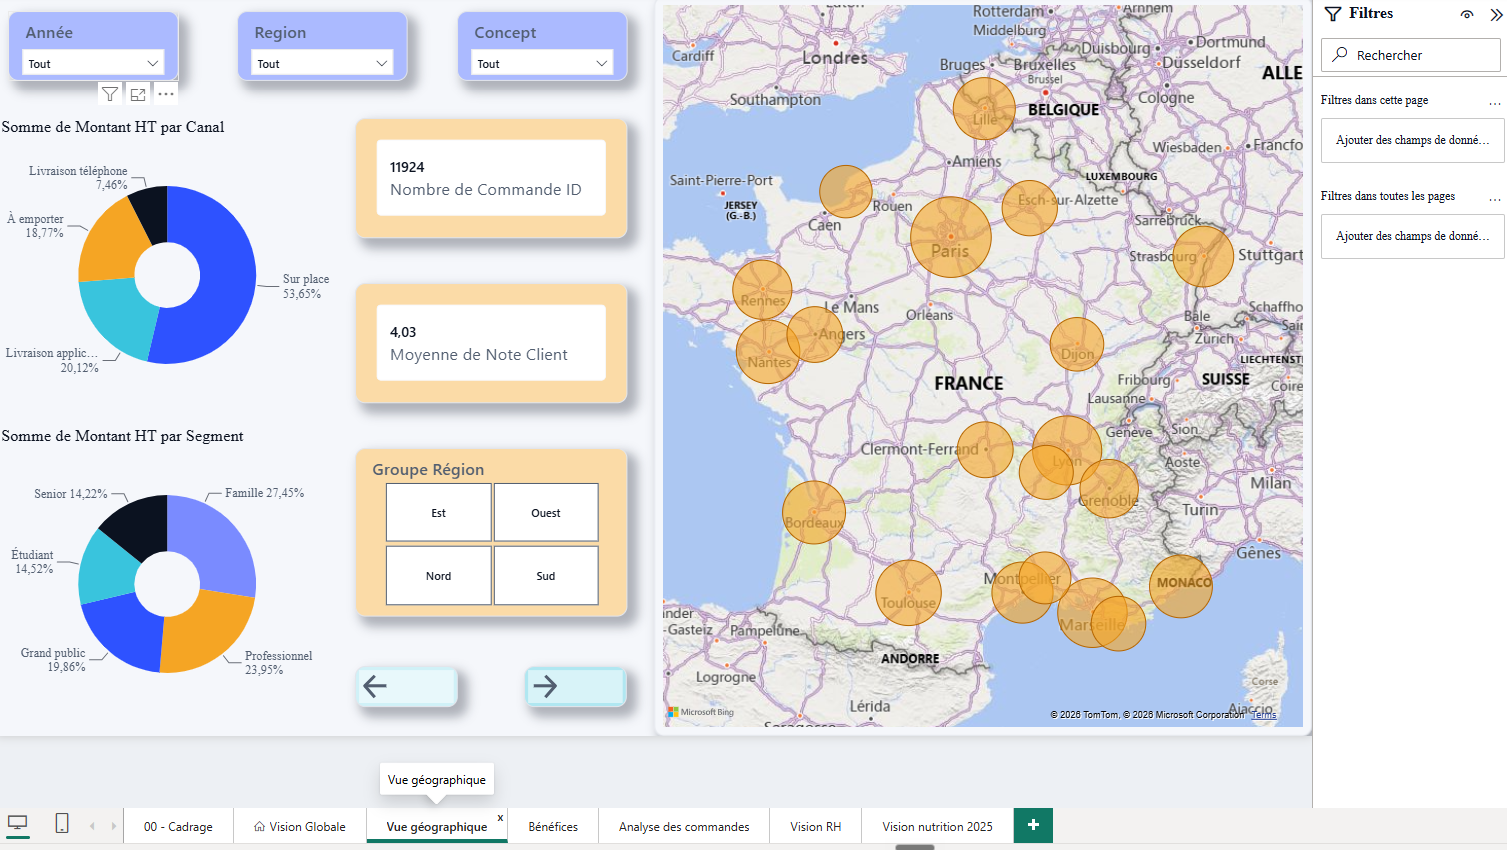This screenshot has height=850, width=1507.
Task: Open the Analyse des commandes tab
Action: (x=684, y=826)
